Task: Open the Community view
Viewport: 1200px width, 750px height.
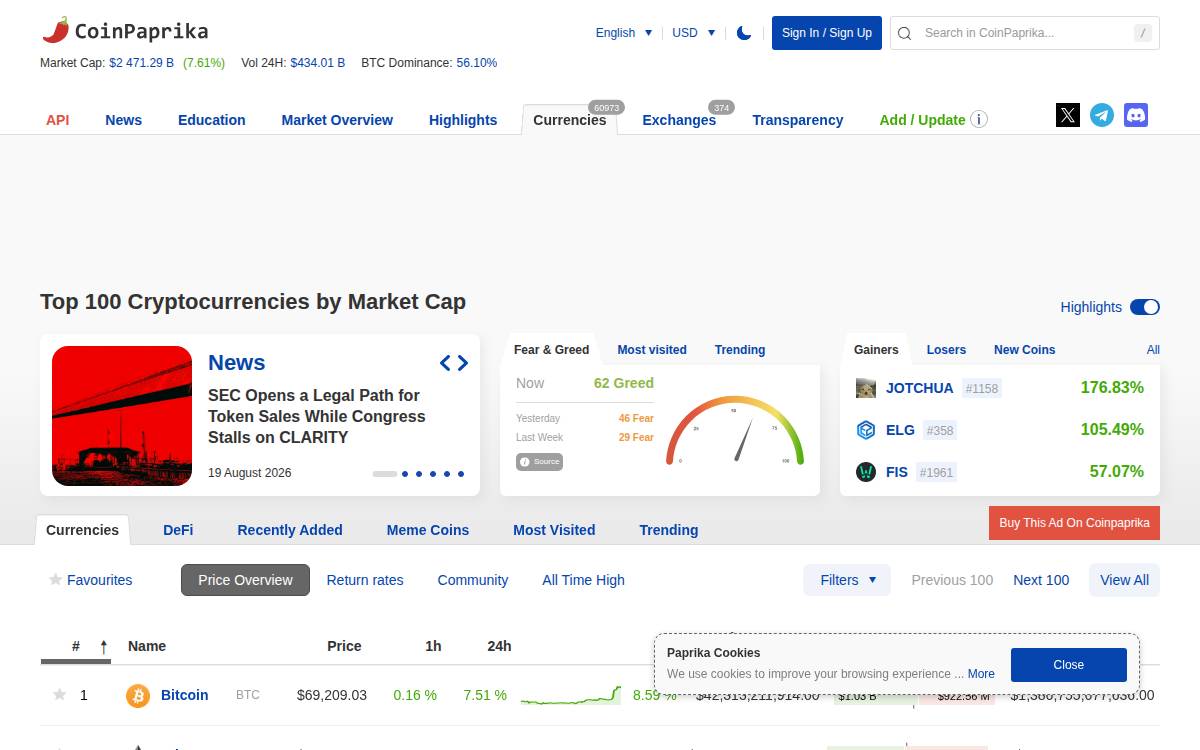Action: pyautogui.click(x=473, y=580)
